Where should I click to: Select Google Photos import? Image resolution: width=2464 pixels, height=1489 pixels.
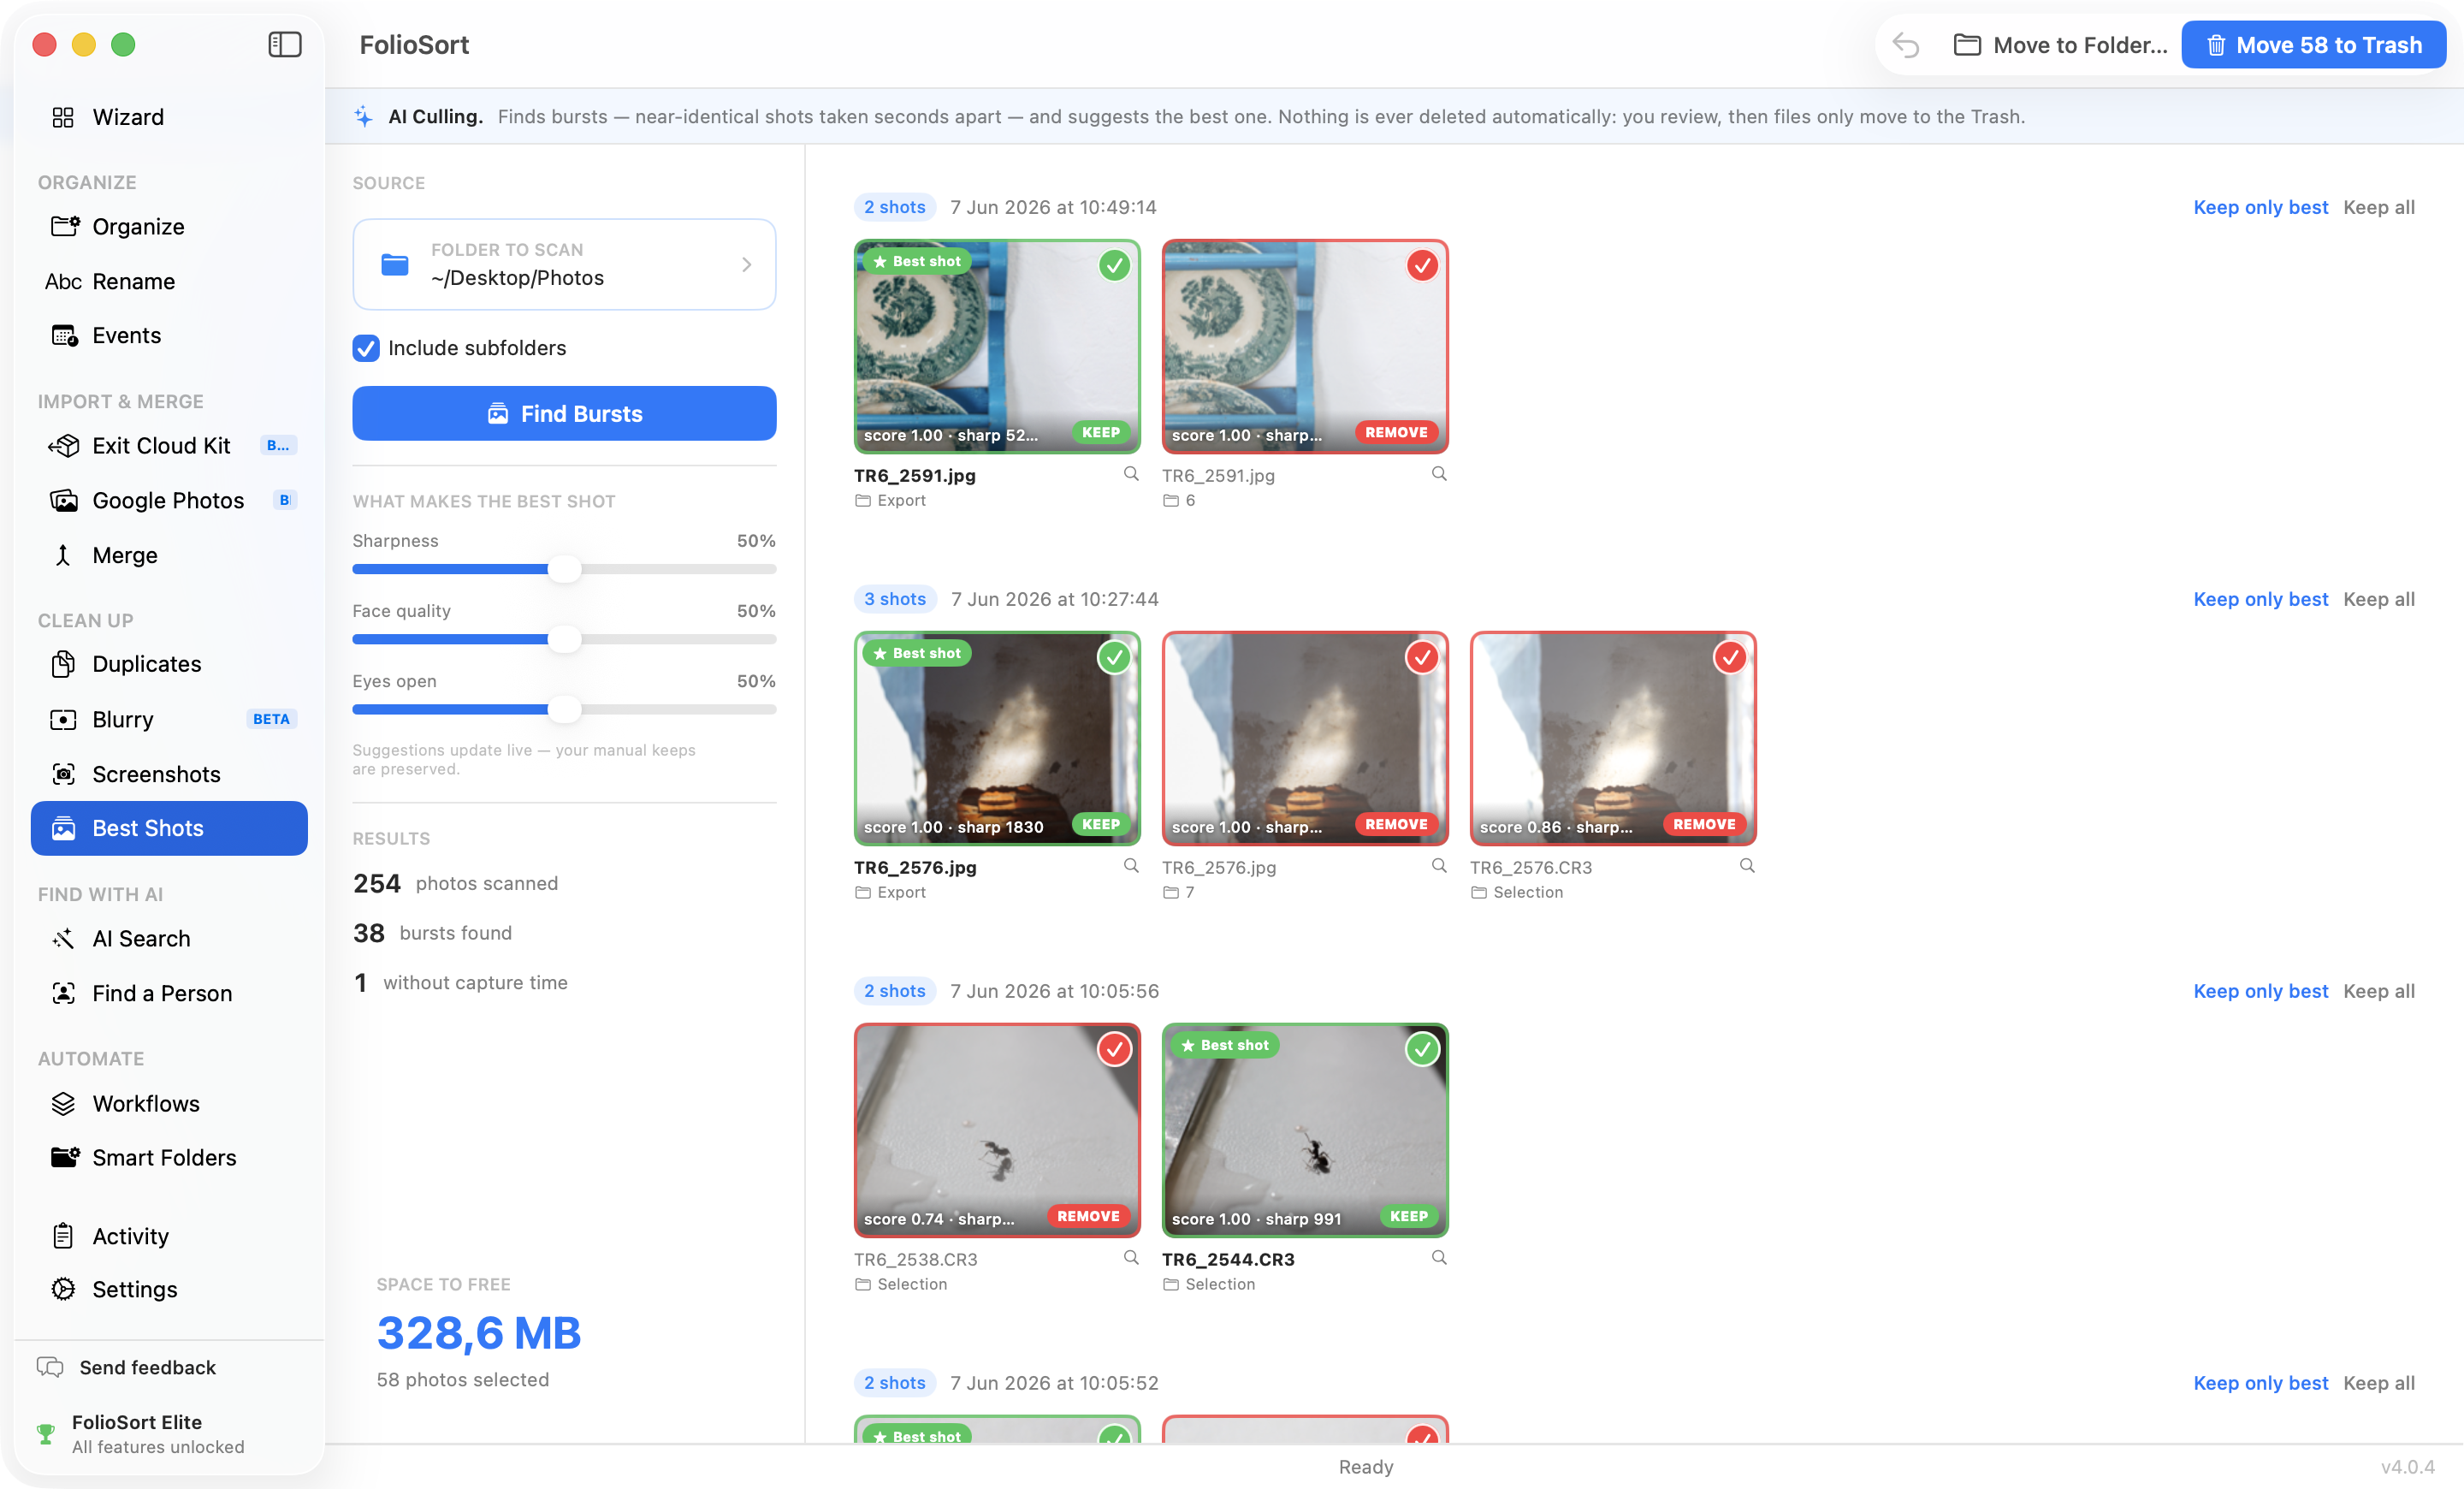coord(169,500)
